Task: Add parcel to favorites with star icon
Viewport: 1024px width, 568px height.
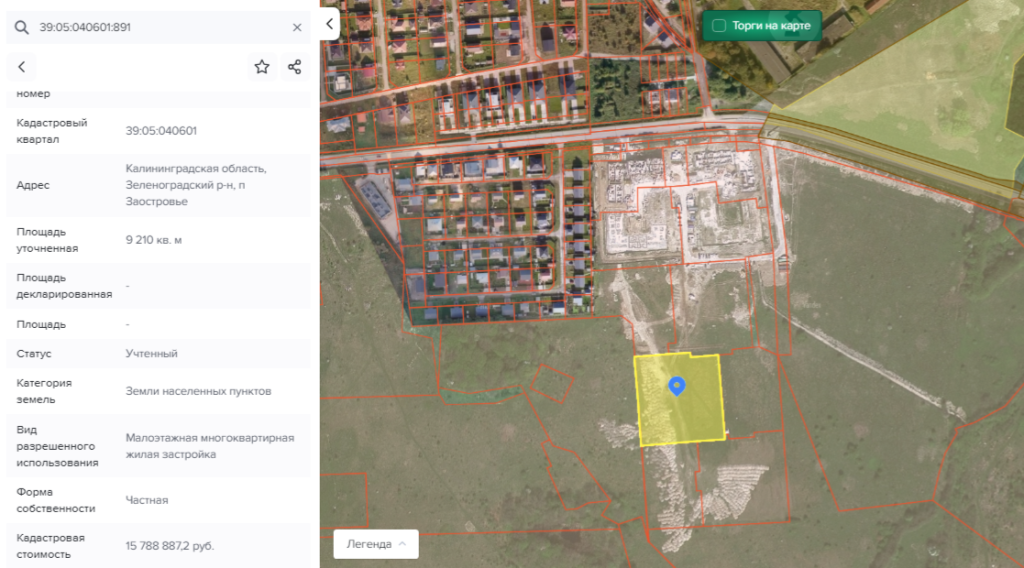Action: pos(262,67)
